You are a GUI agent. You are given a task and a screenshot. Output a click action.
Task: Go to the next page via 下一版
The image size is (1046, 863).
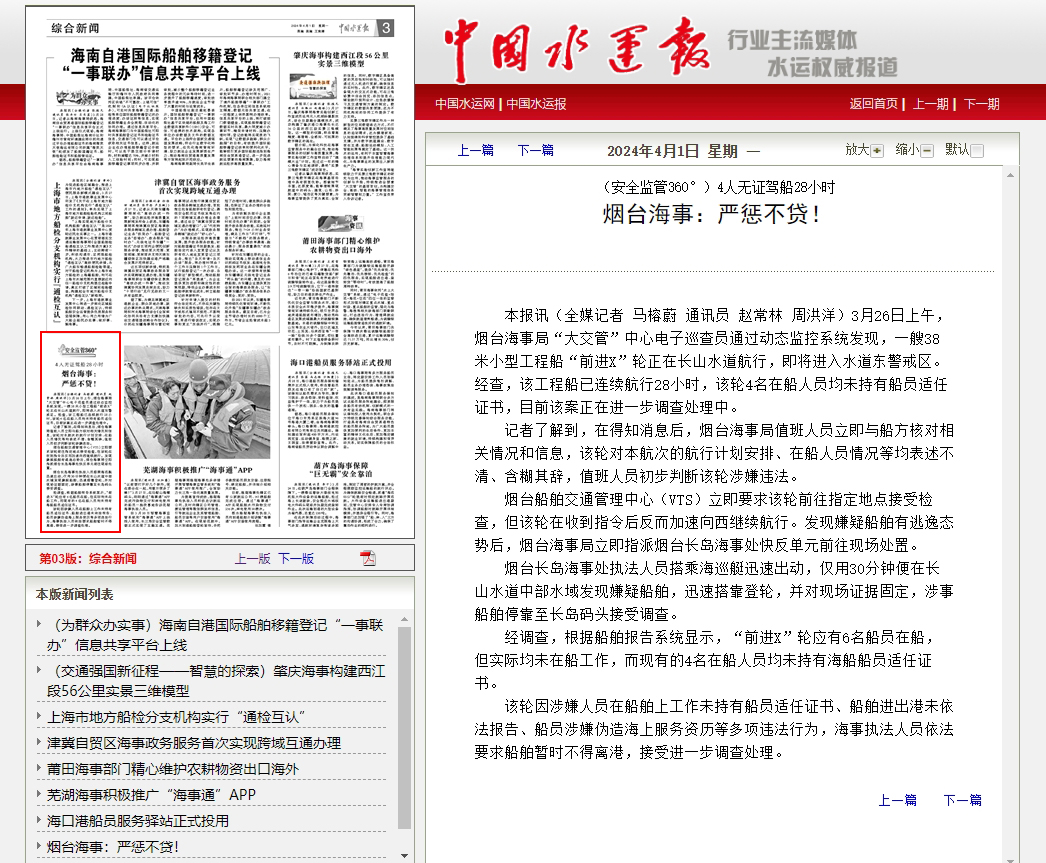(296, 559)
